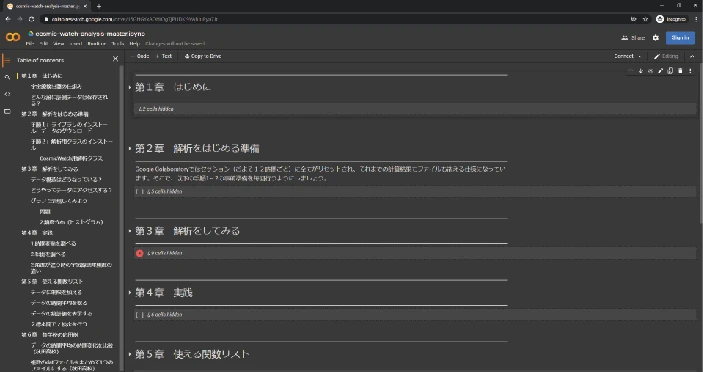The width and height of the screenshot is (703, 372).
Task: Click the table of contents panel scrollbar
Action: [122, 217]
